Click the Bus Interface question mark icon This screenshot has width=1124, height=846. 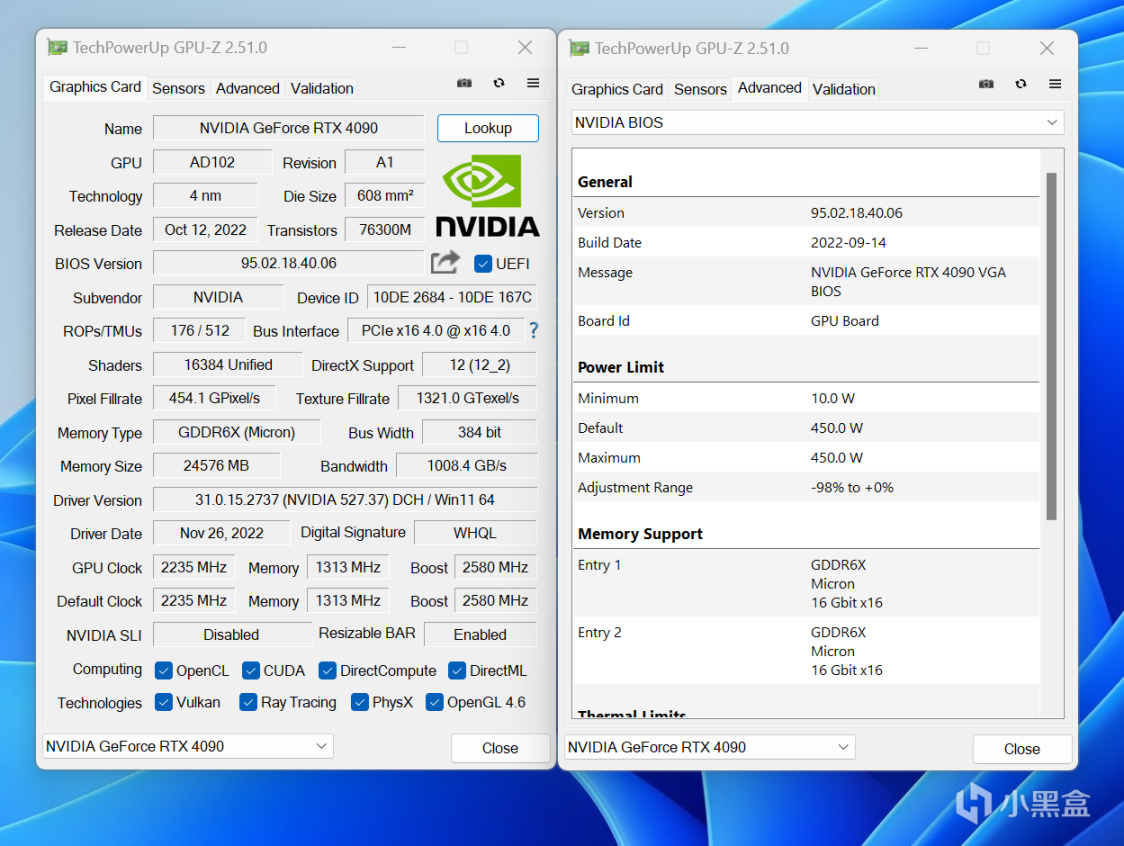533,330
